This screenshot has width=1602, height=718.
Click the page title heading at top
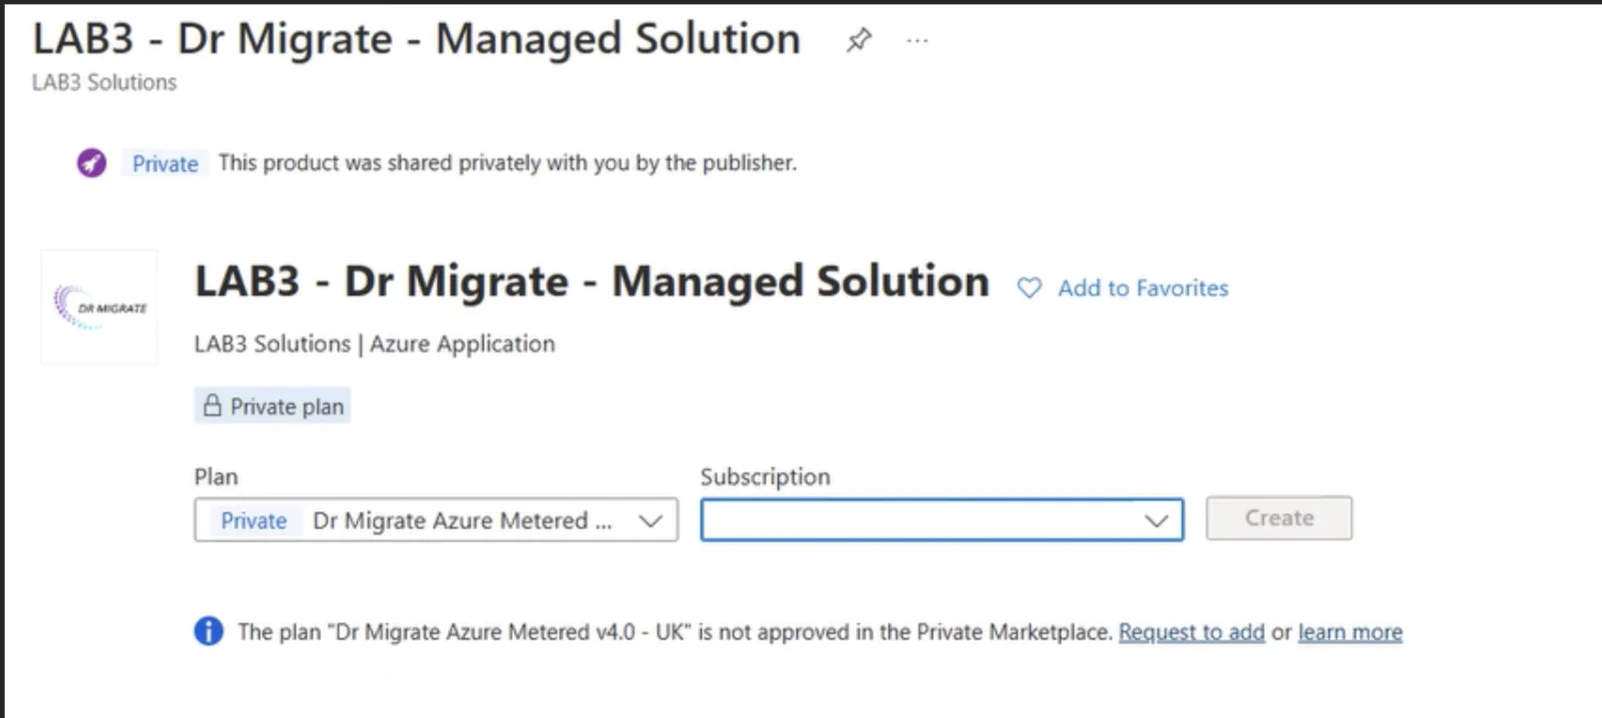pyautogui.click(x=416, y=39)
